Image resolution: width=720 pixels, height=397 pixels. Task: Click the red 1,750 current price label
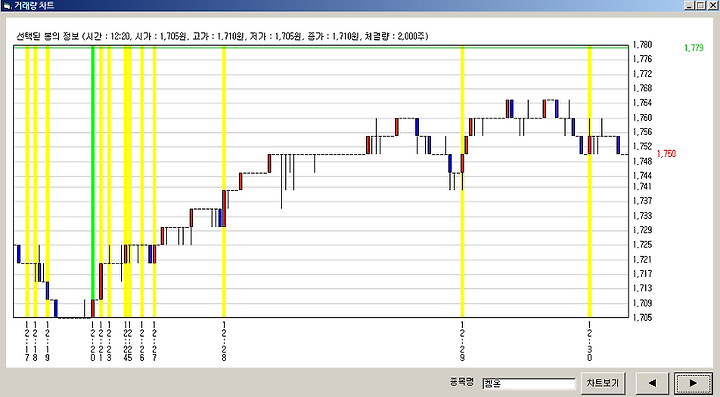[666, 154]
